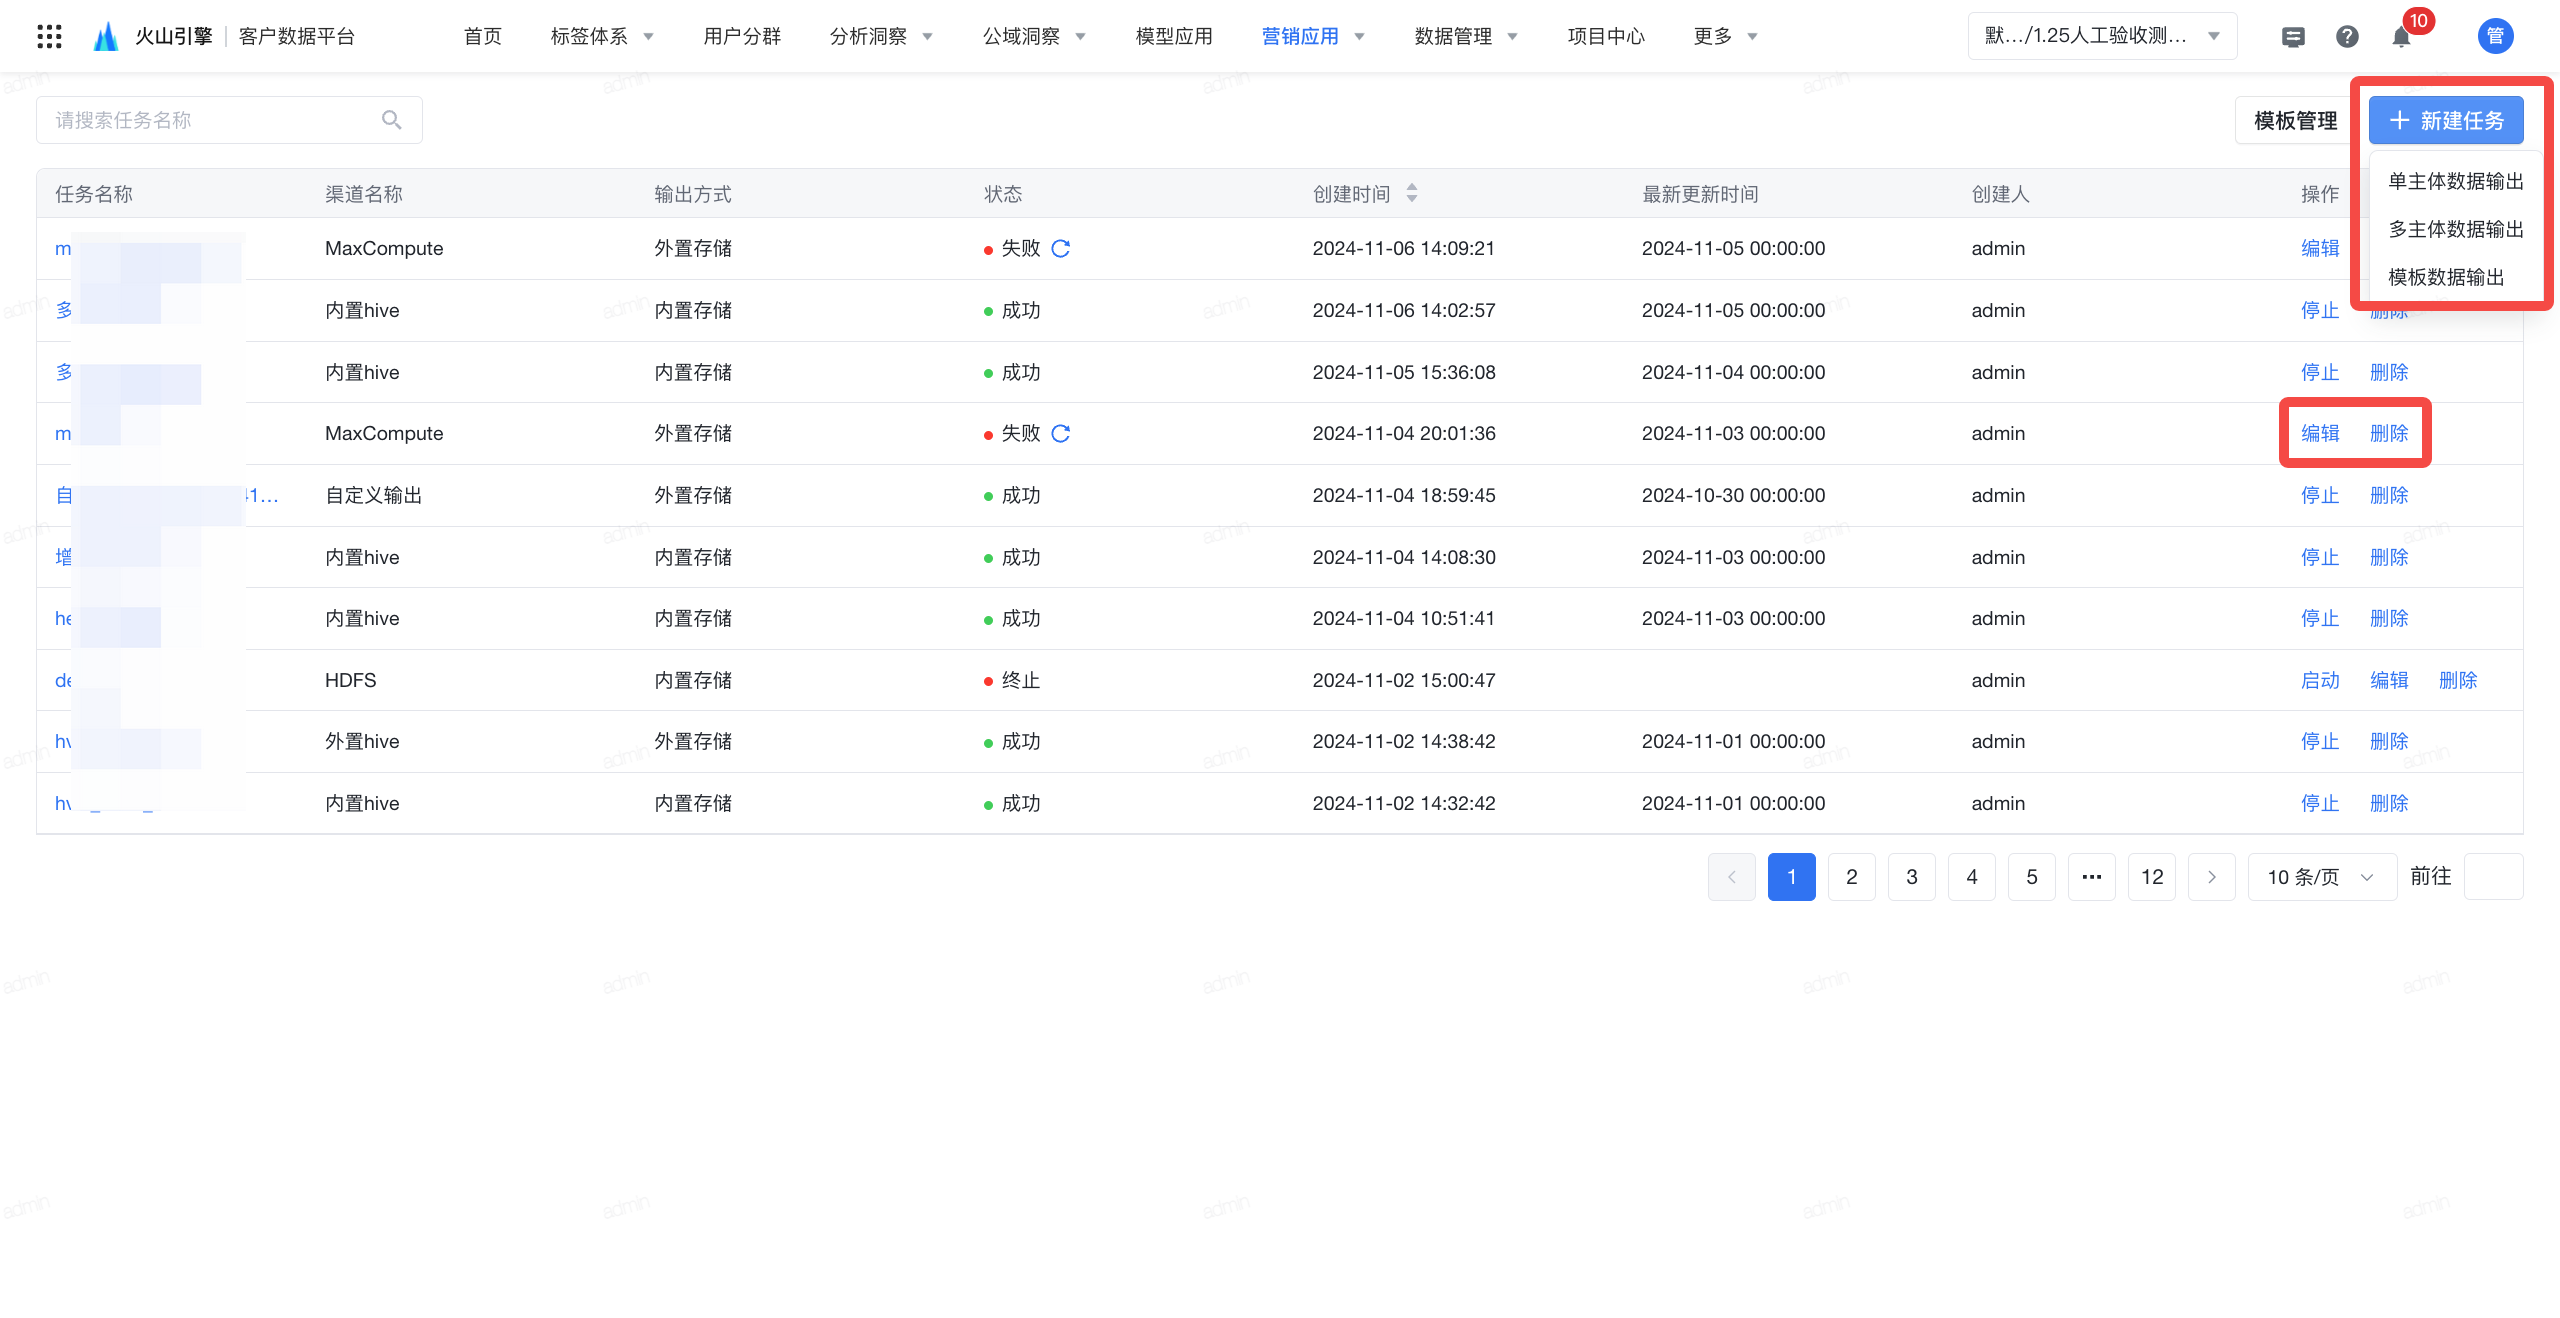
Task: Open the user avatar menu
Action: pos(2495,36)
